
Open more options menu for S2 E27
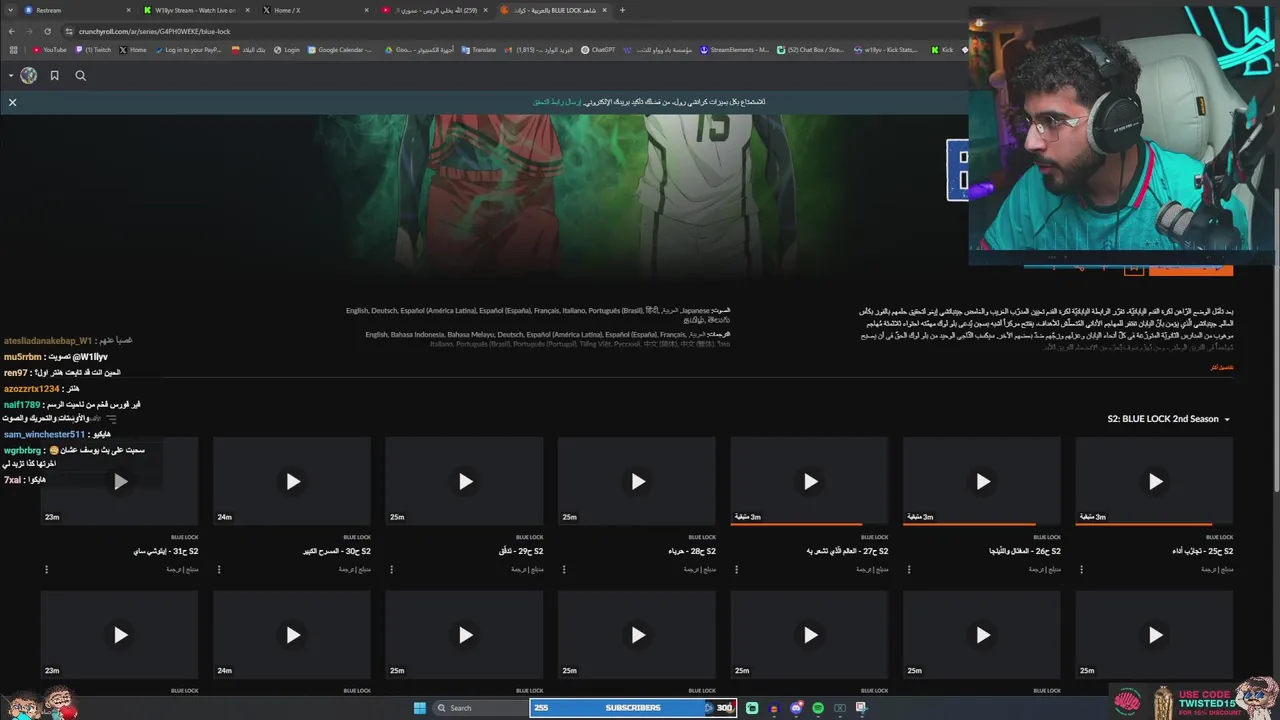[x=736, y=569]
